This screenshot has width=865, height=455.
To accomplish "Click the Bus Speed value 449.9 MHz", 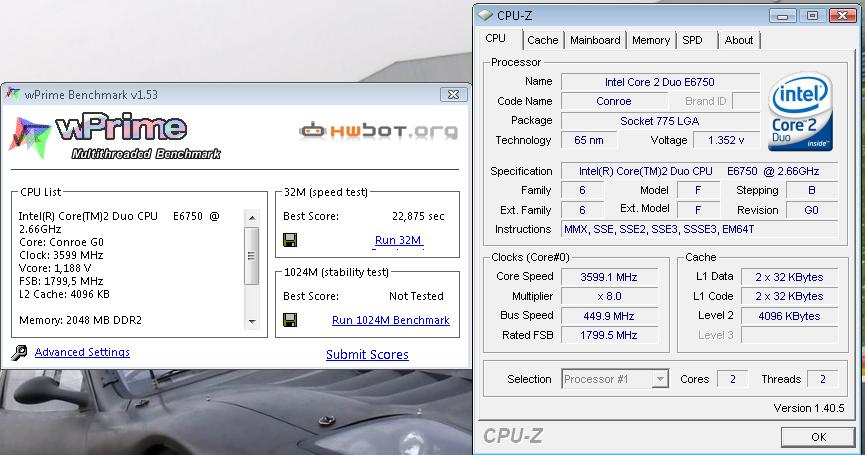I will 609,316.
